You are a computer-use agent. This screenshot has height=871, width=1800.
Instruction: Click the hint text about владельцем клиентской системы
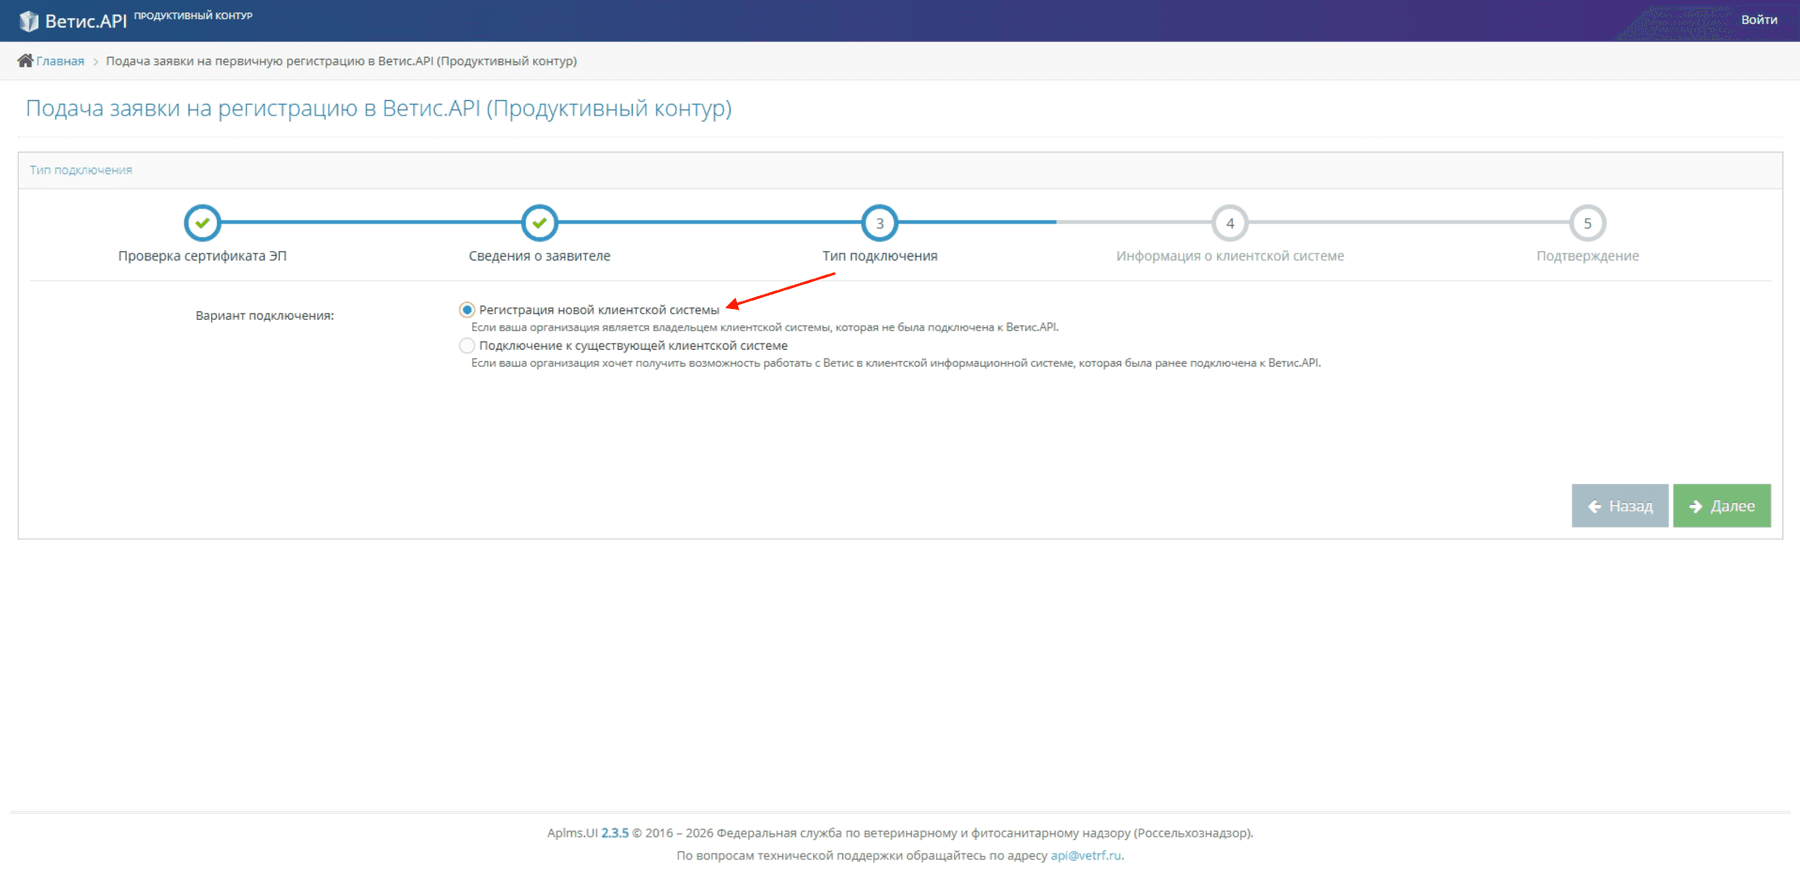pos(765,327)
